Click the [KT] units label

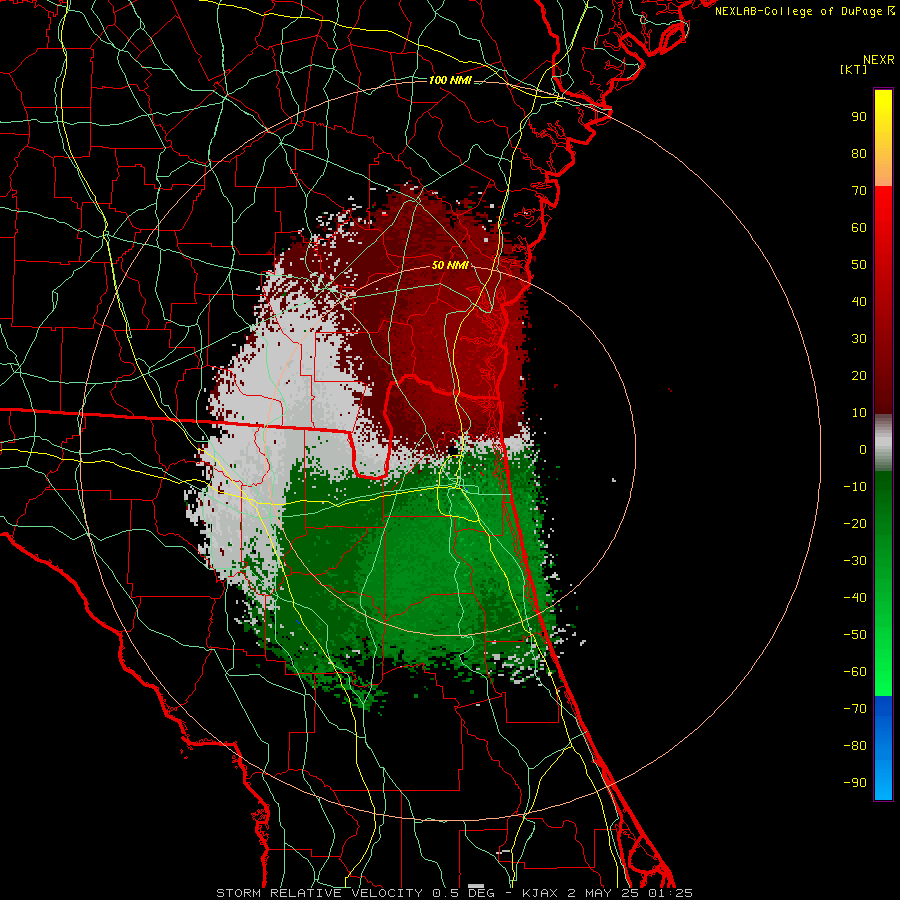pos(854,70)
